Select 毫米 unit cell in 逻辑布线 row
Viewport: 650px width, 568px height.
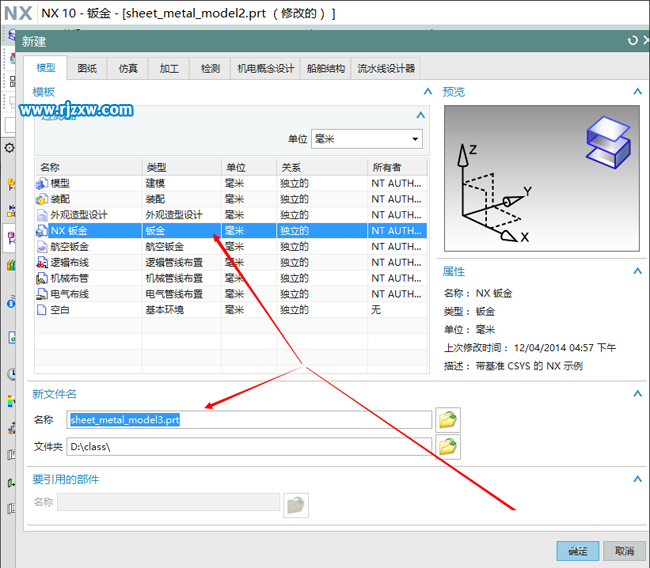click(249, 262)
